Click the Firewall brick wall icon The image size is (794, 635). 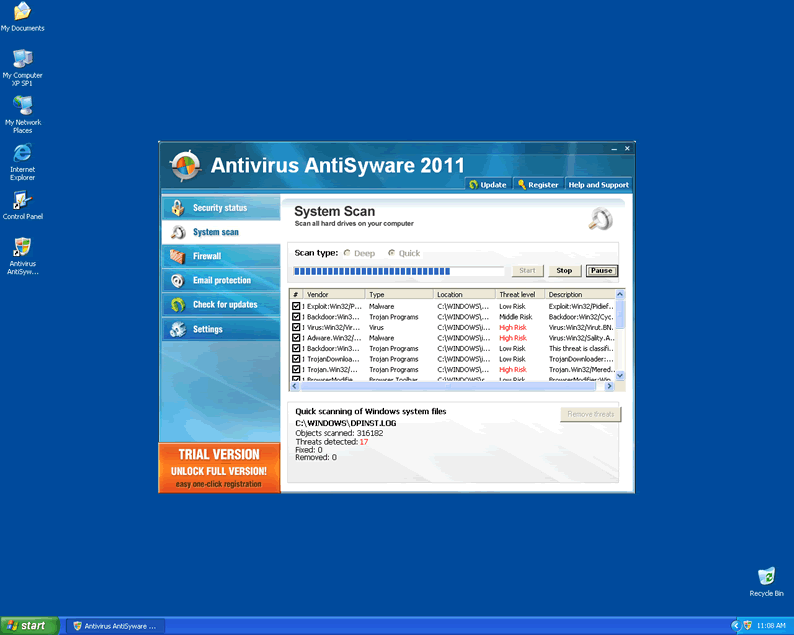[177, 256]
